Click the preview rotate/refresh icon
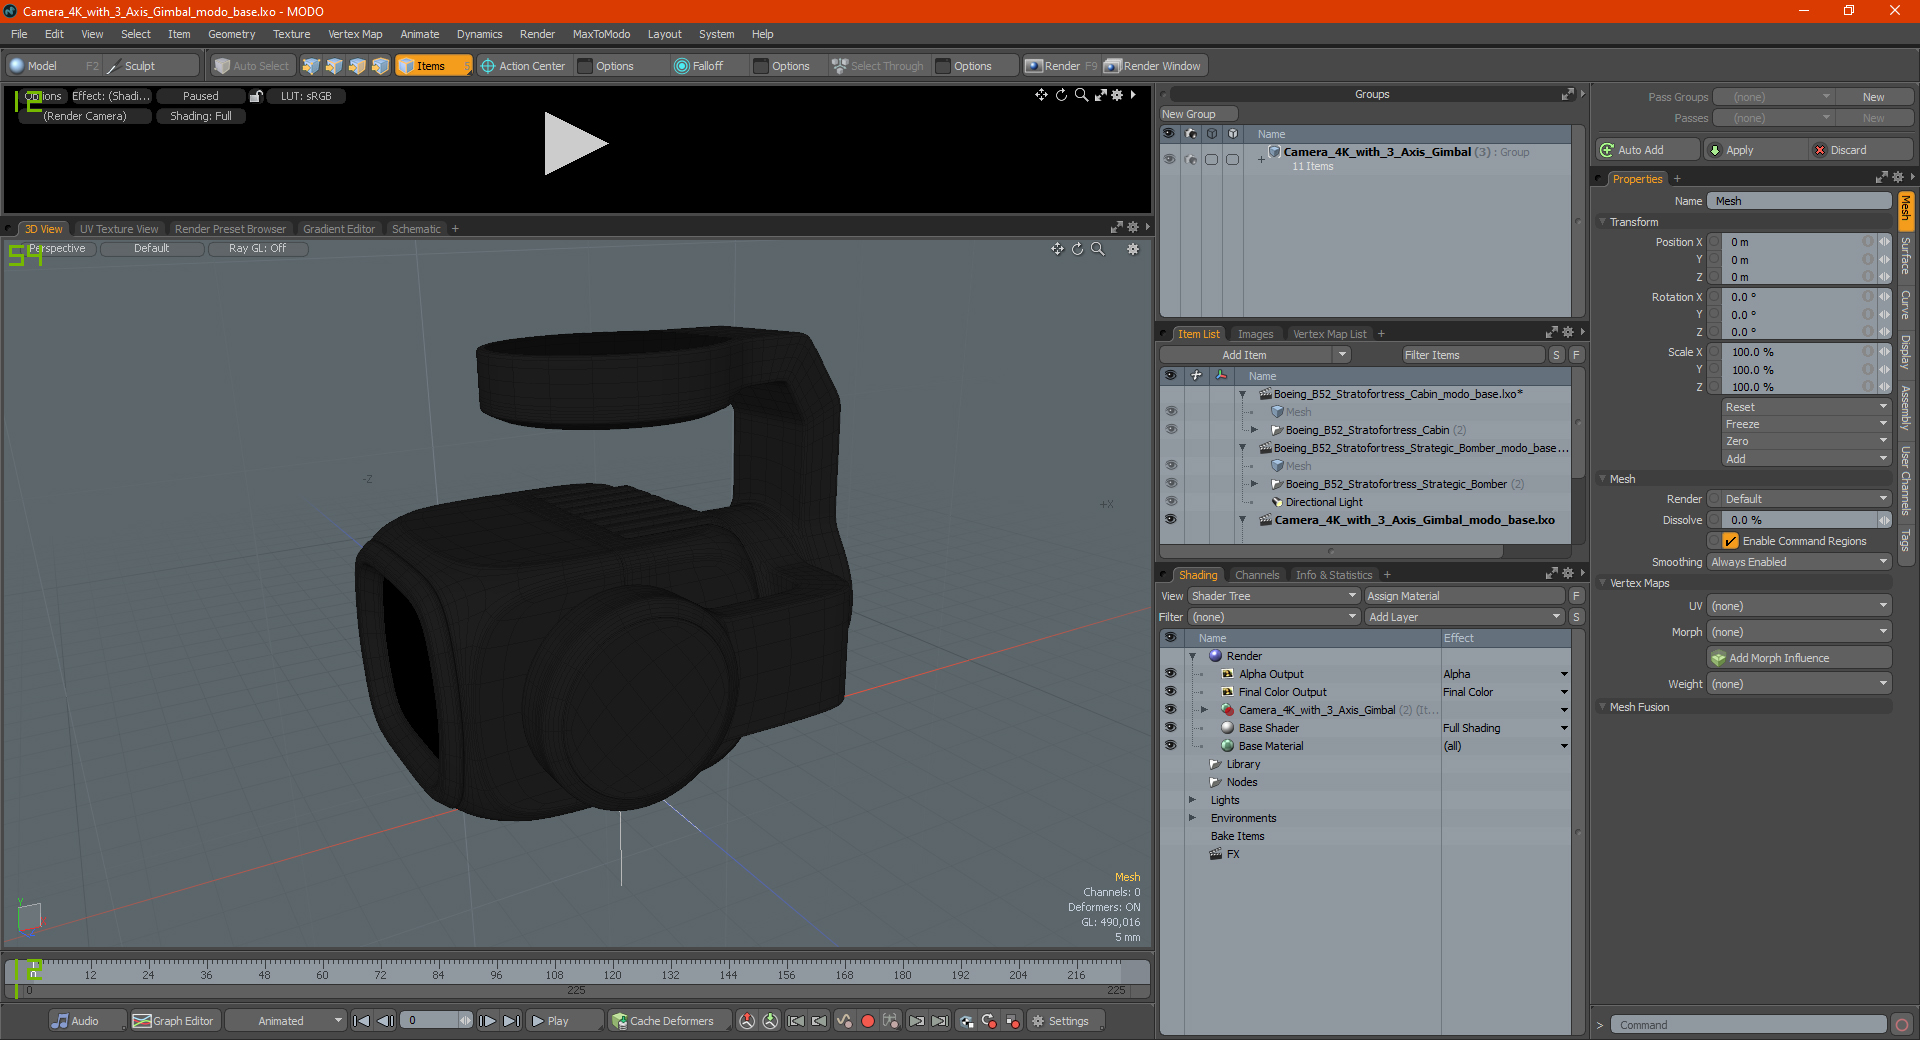Image resolution: width=1920 pixels, height=1040 pixels. tap(1061, 95)
